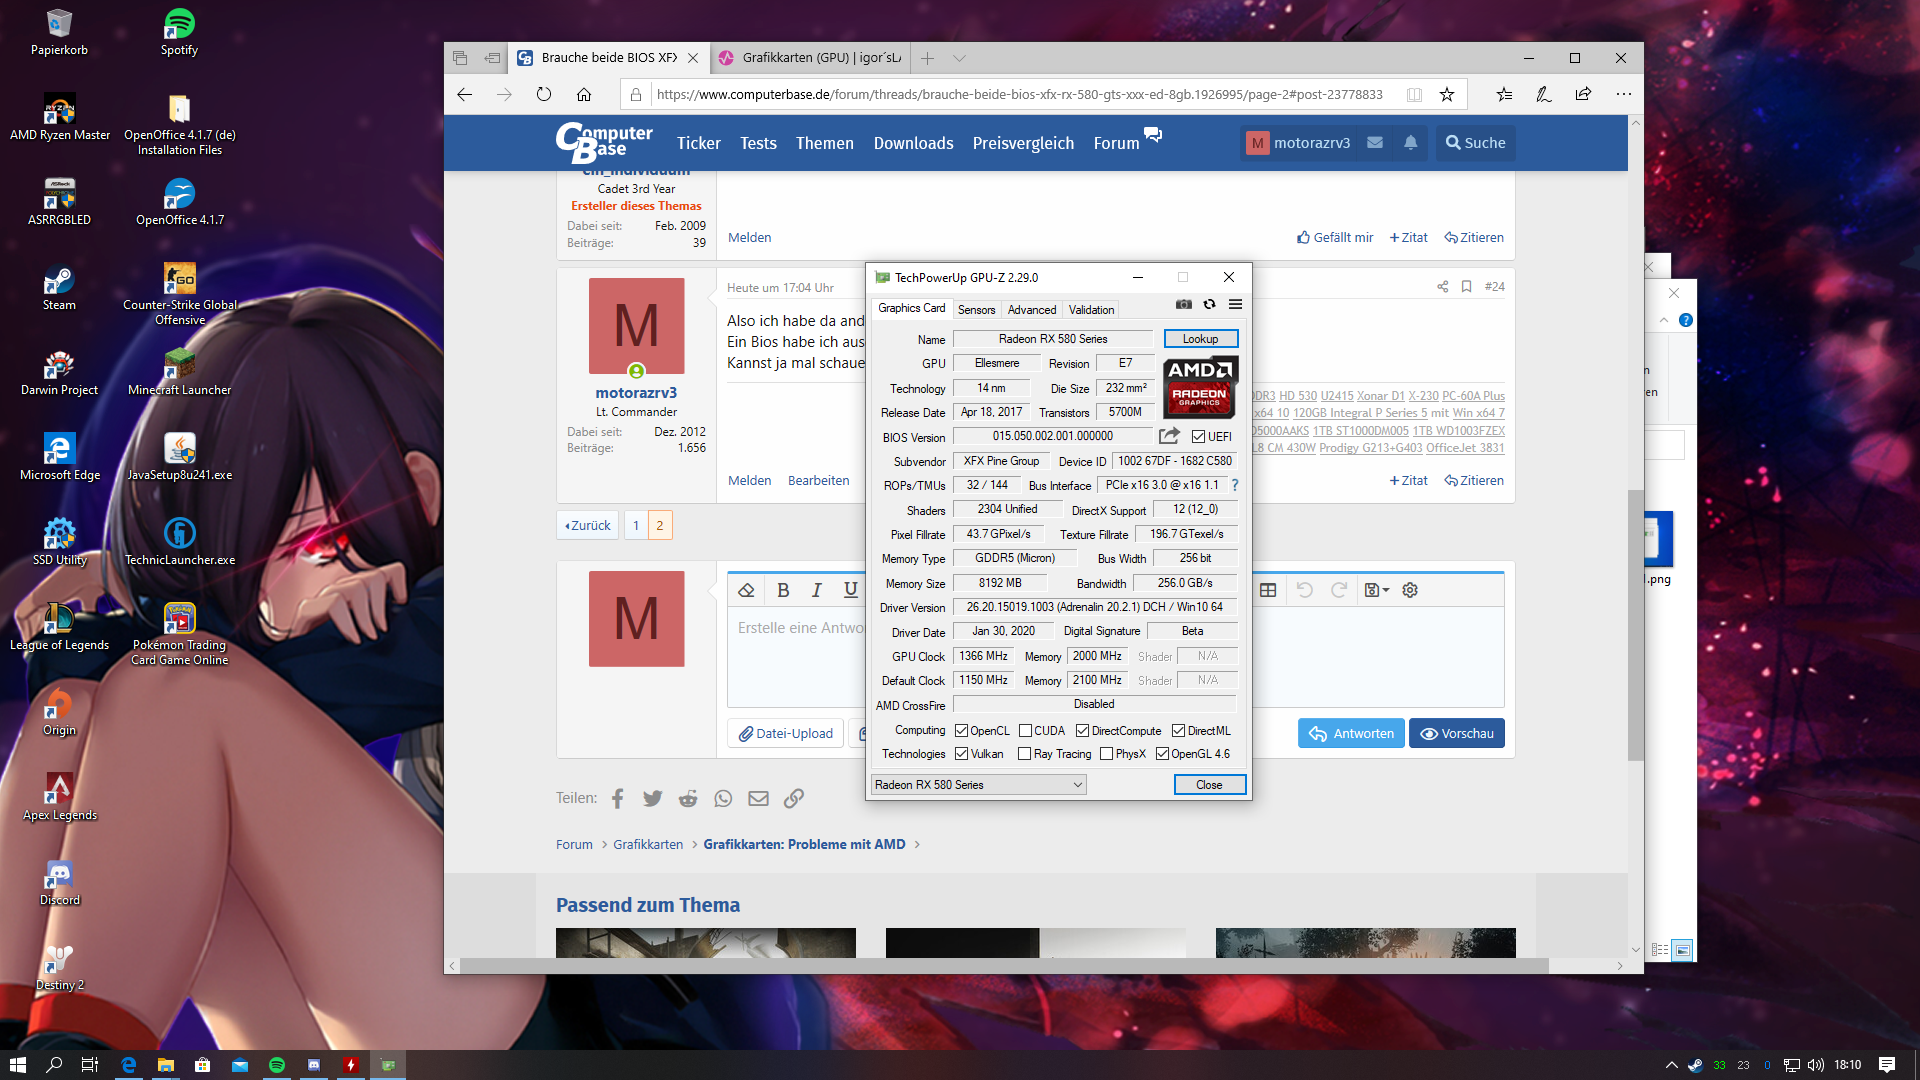
Task: Expand the browser tab list chevron
Action: click(x=959, y=58)
